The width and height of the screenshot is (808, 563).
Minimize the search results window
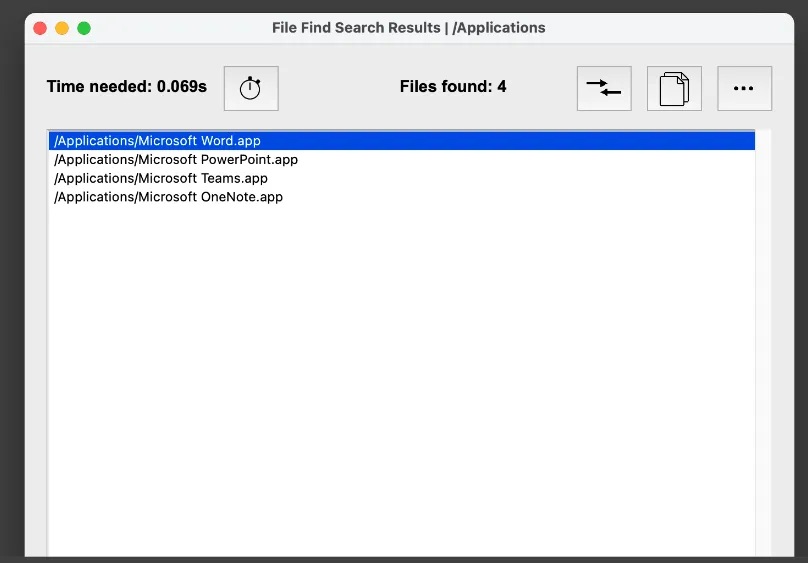pos(62,28)
